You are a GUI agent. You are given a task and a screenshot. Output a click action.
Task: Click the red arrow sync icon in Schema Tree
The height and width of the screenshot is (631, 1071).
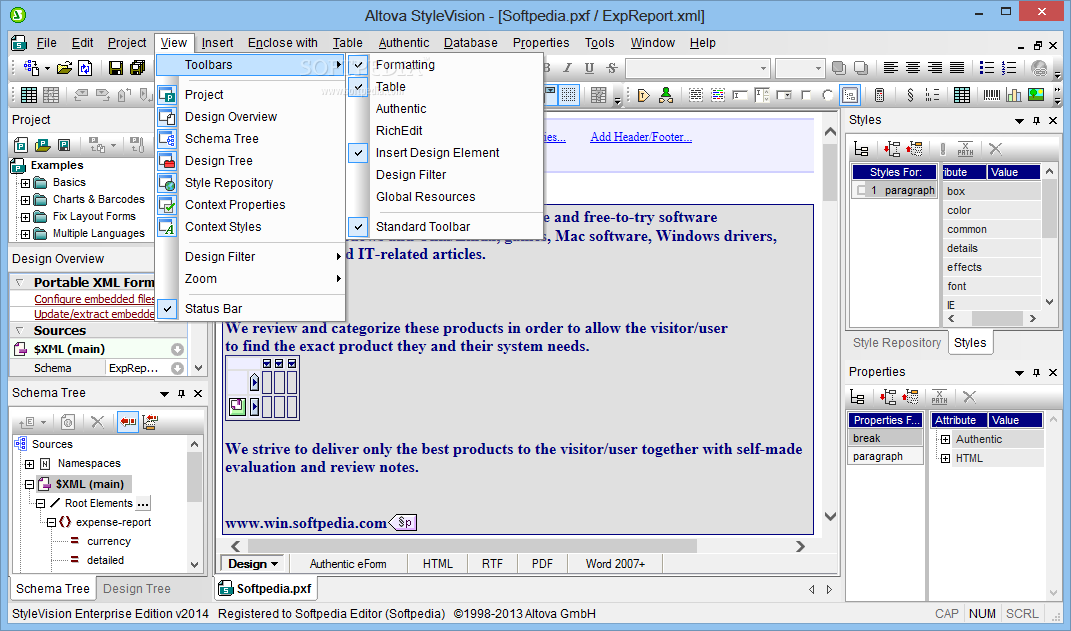tap(128, 422)
